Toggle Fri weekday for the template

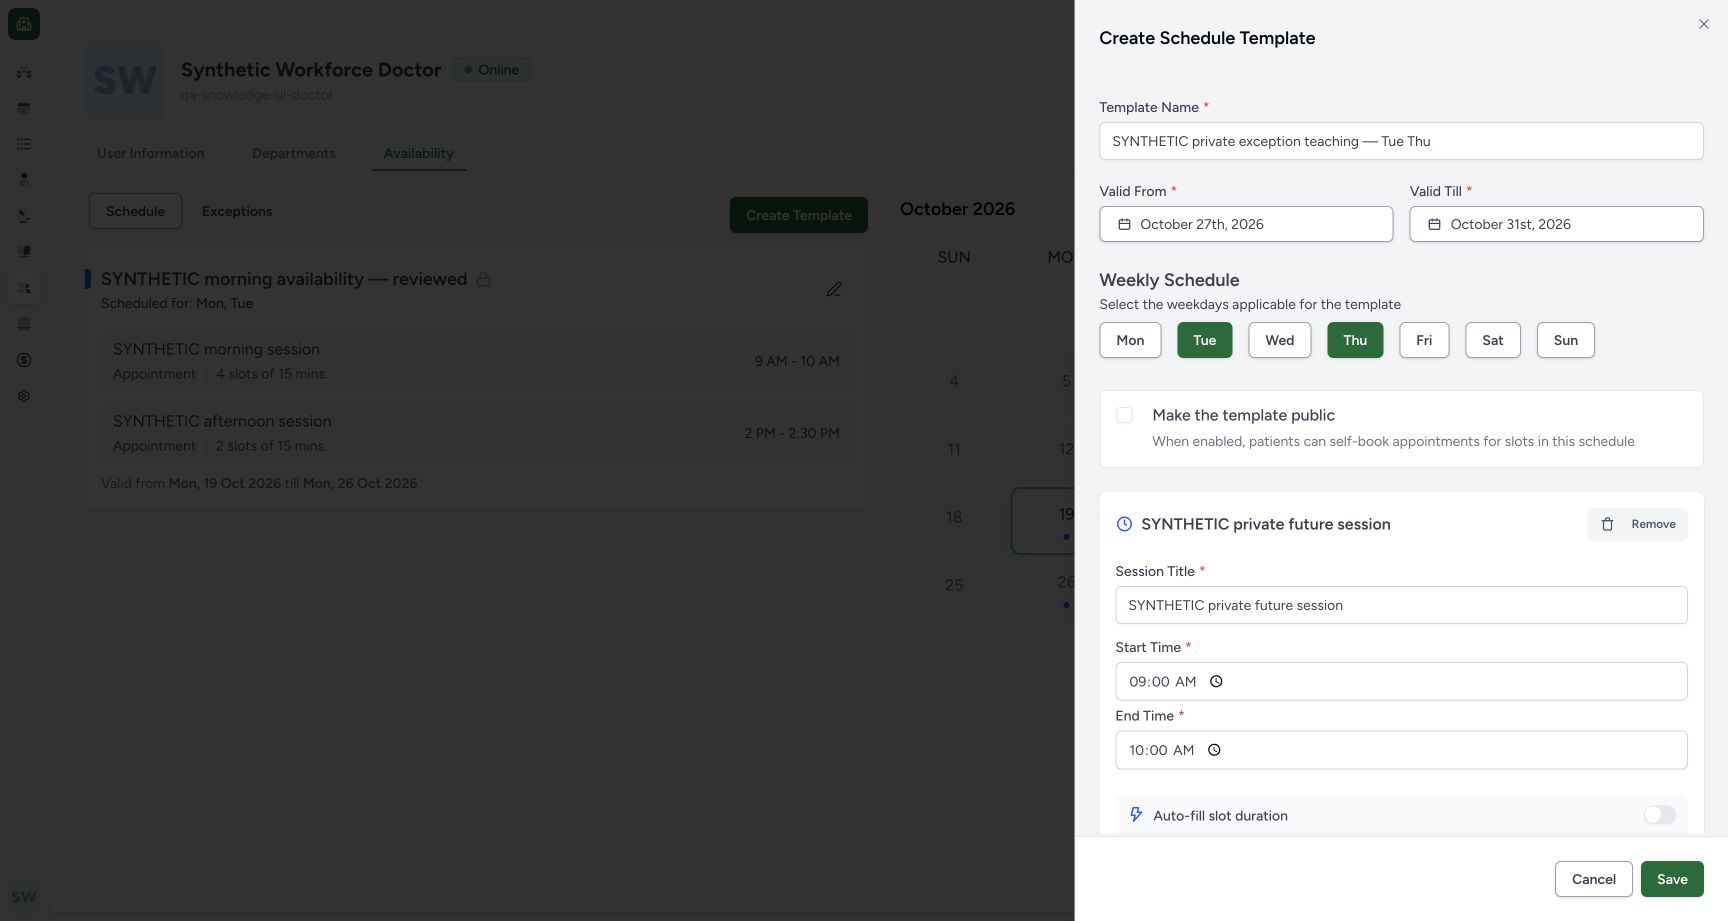pyautogui.click(x=1424, y=340)
